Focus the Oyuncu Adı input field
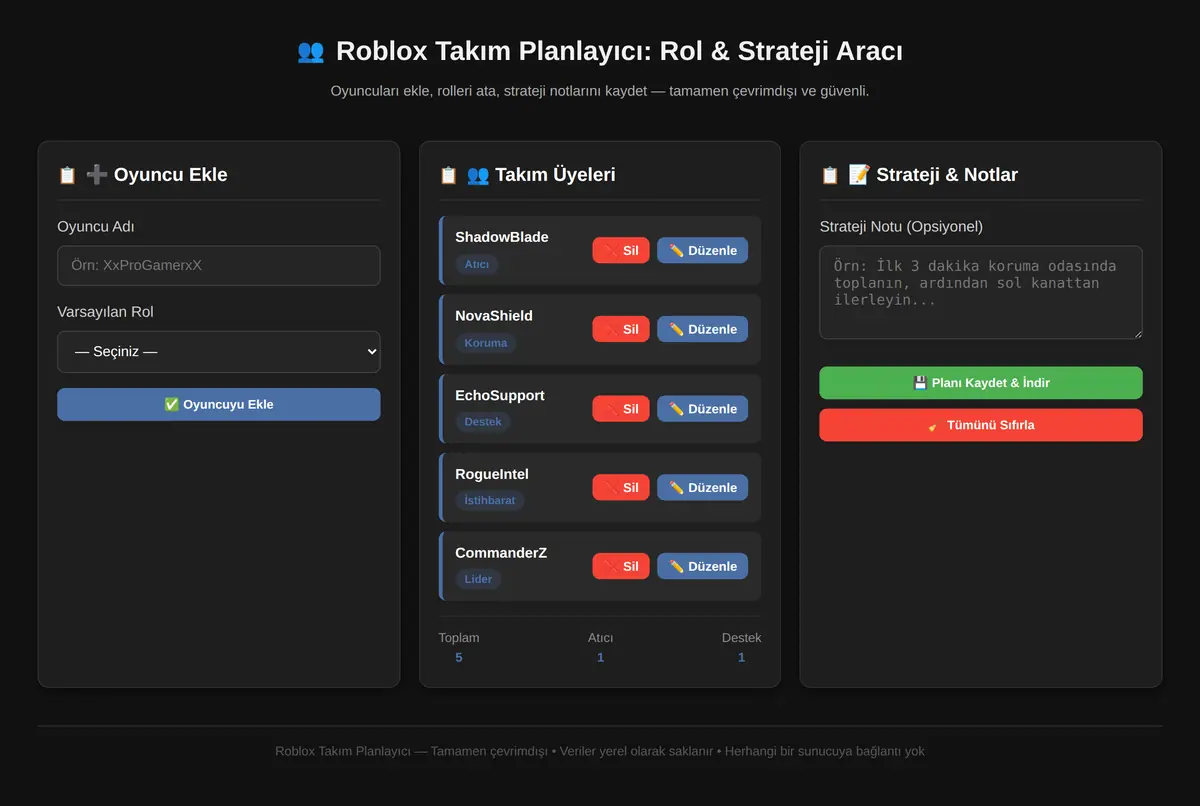This screenshot has height=806, width=1200. point(219,266)
